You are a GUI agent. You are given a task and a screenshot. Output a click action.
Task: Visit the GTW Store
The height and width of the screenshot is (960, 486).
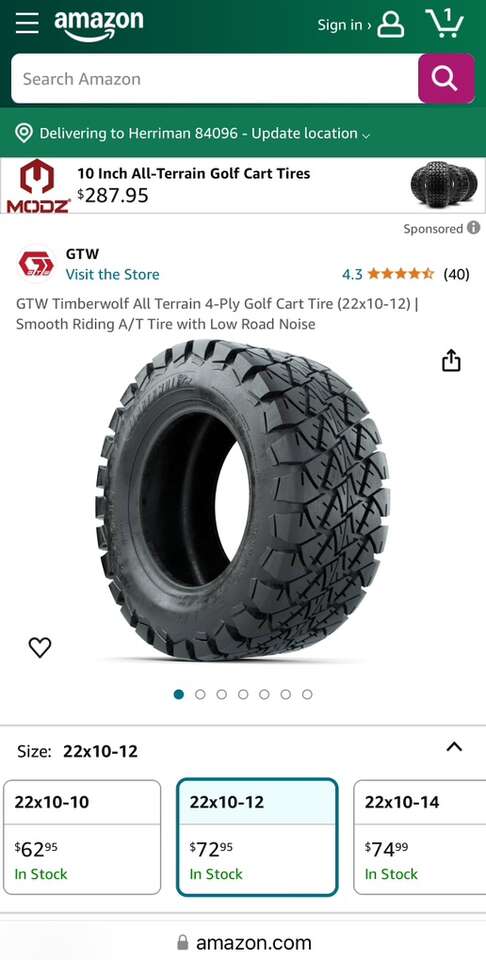(113, 274)
